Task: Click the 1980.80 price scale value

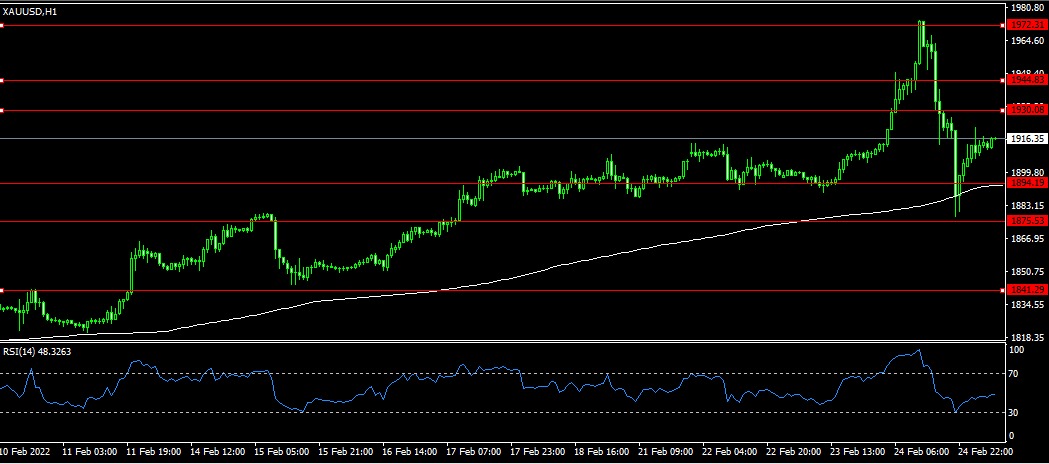Action: point(1028,8)
